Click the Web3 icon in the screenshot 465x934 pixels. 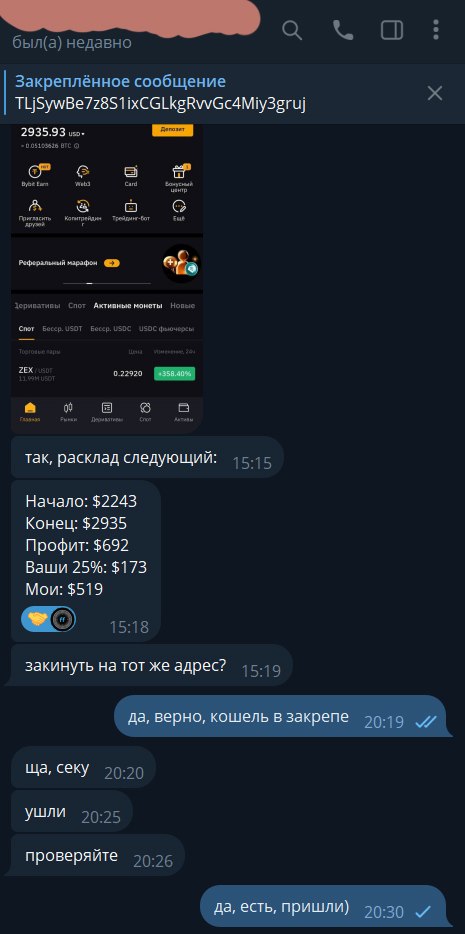click(x=83, y=172)
